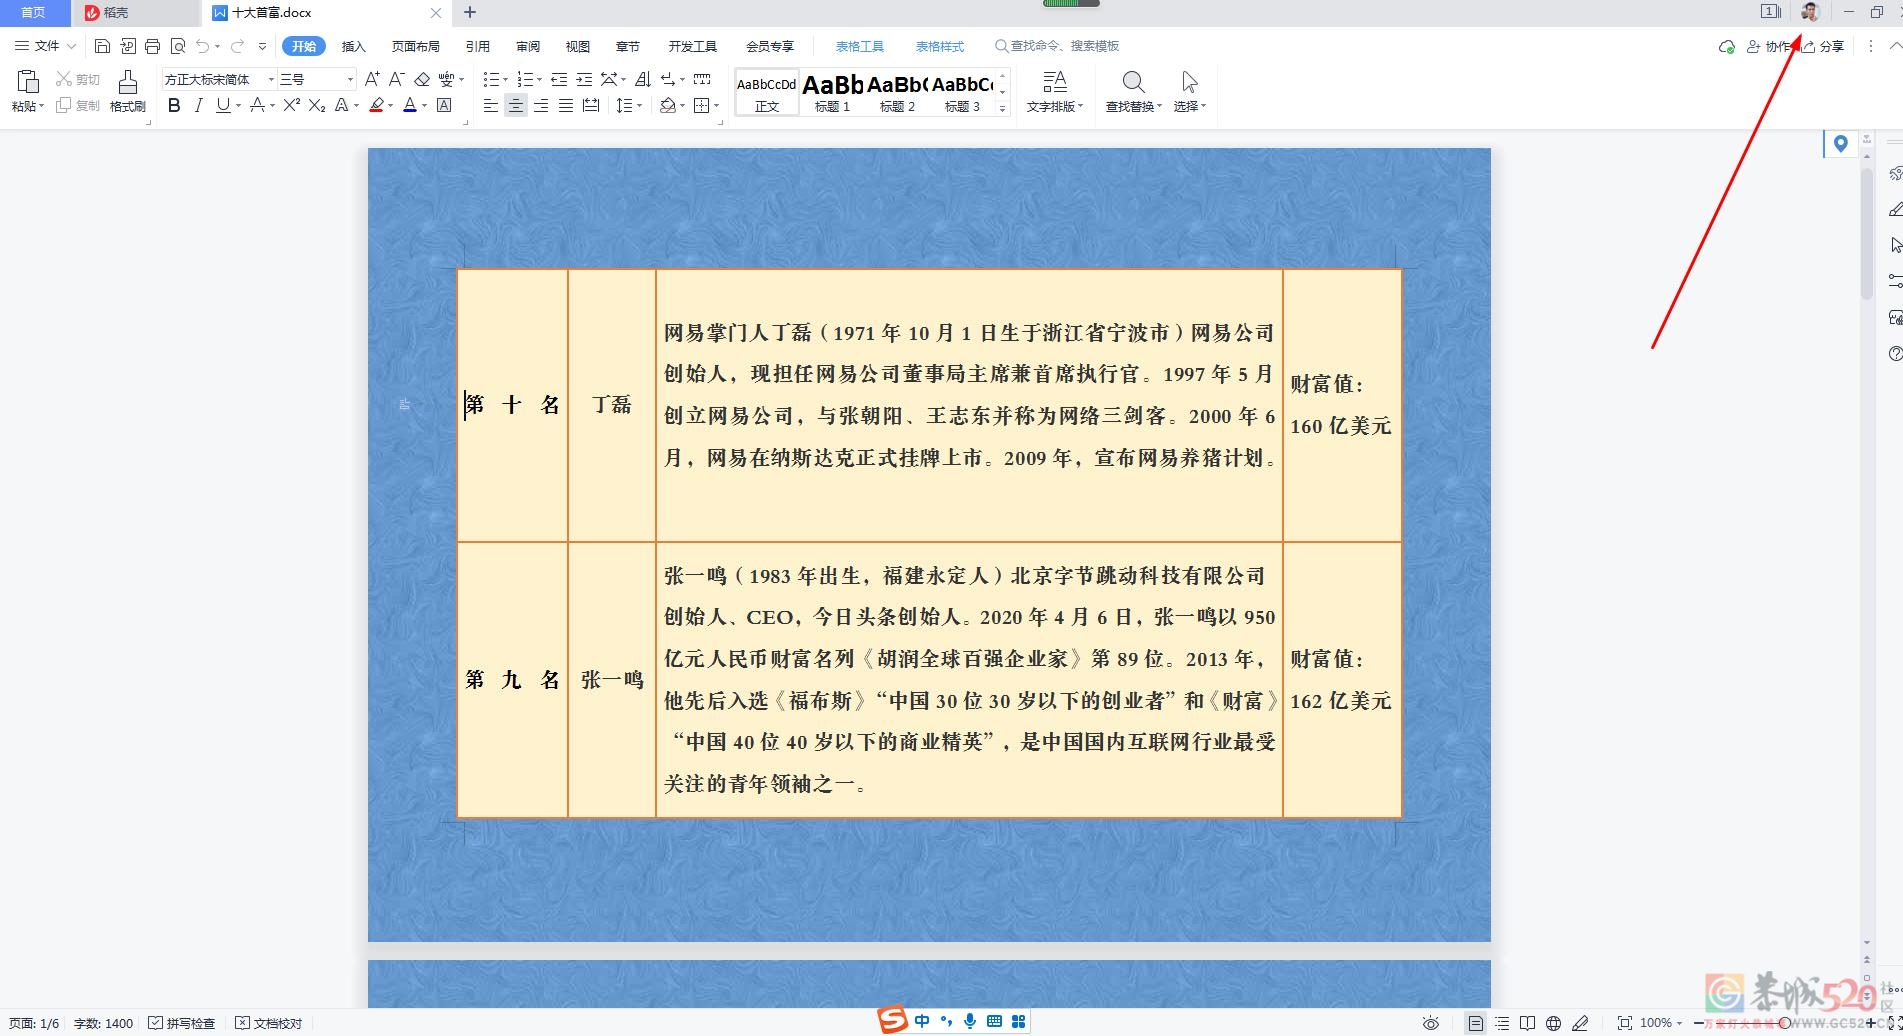This screenshot has width=1903, height=1036.
Task: Open Print Preview from quick access toolbar
Action: pos(178,46)
